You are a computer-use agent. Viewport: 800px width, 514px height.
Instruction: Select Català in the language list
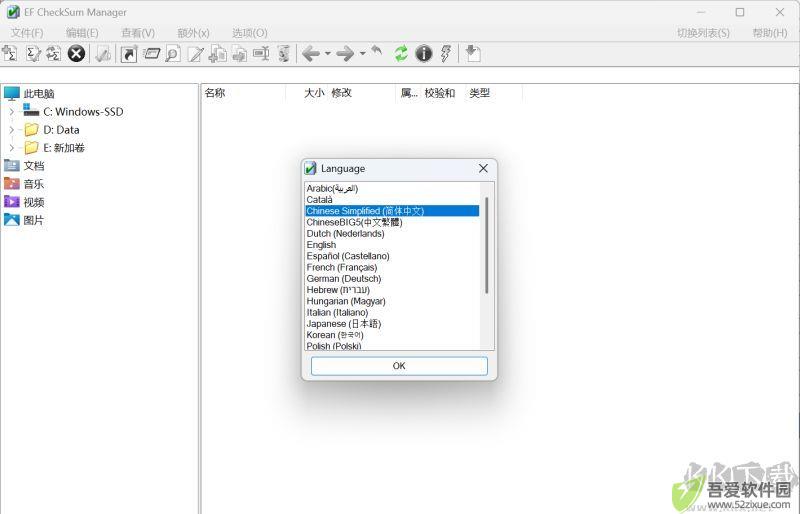pyautogui.click(x=319, y=200)
